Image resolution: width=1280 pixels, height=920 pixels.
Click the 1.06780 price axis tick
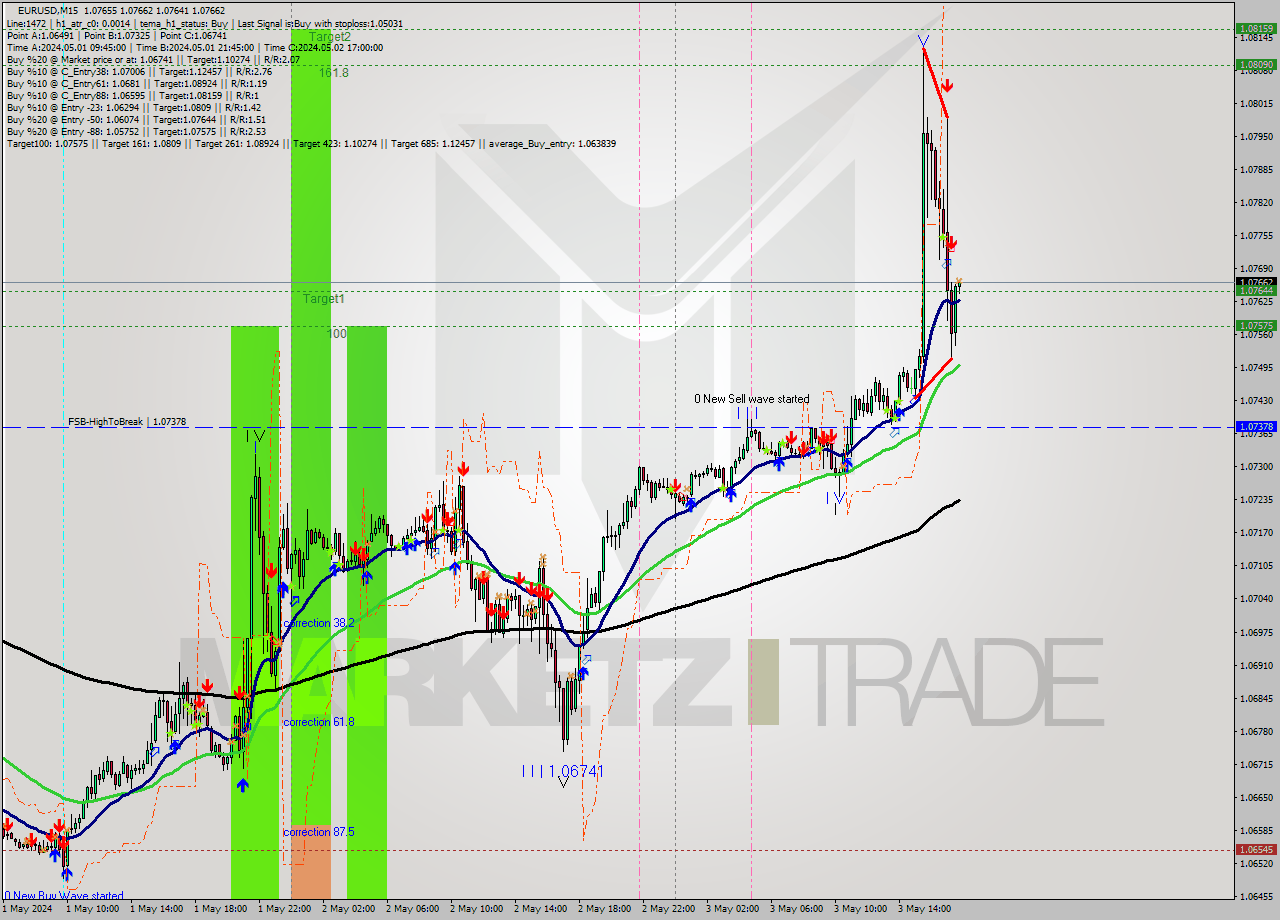(x=1255, y=731)
